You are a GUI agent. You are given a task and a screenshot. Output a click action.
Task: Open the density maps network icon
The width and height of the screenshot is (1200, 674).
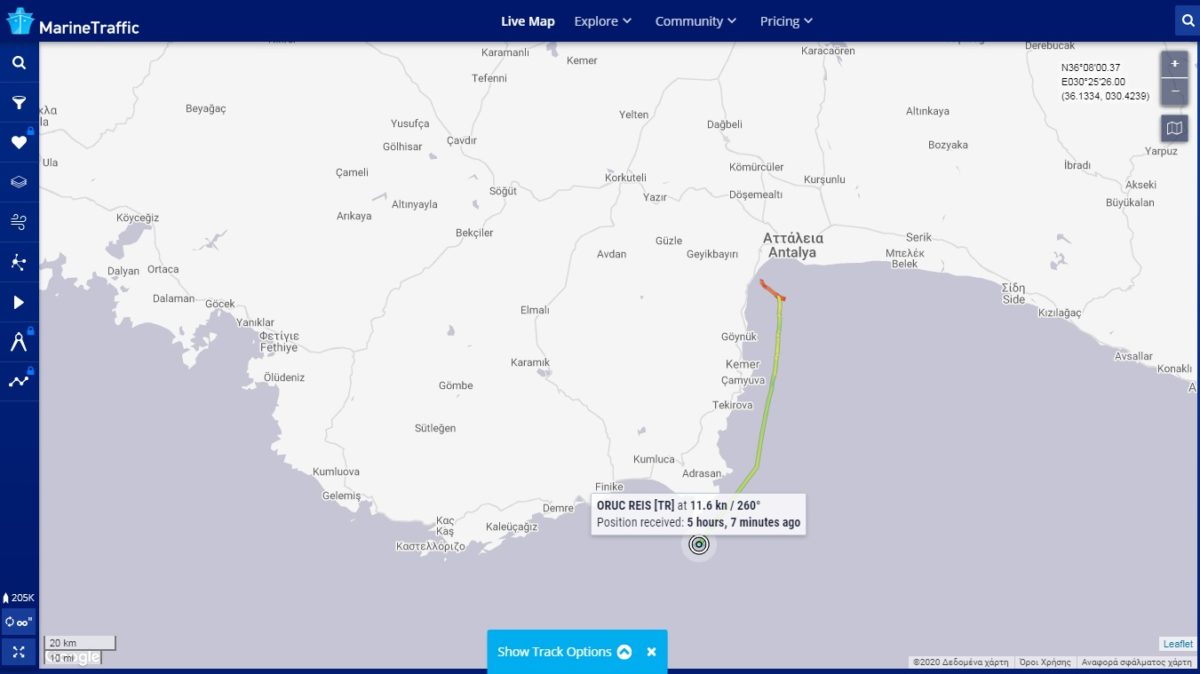tap(19, 262)
